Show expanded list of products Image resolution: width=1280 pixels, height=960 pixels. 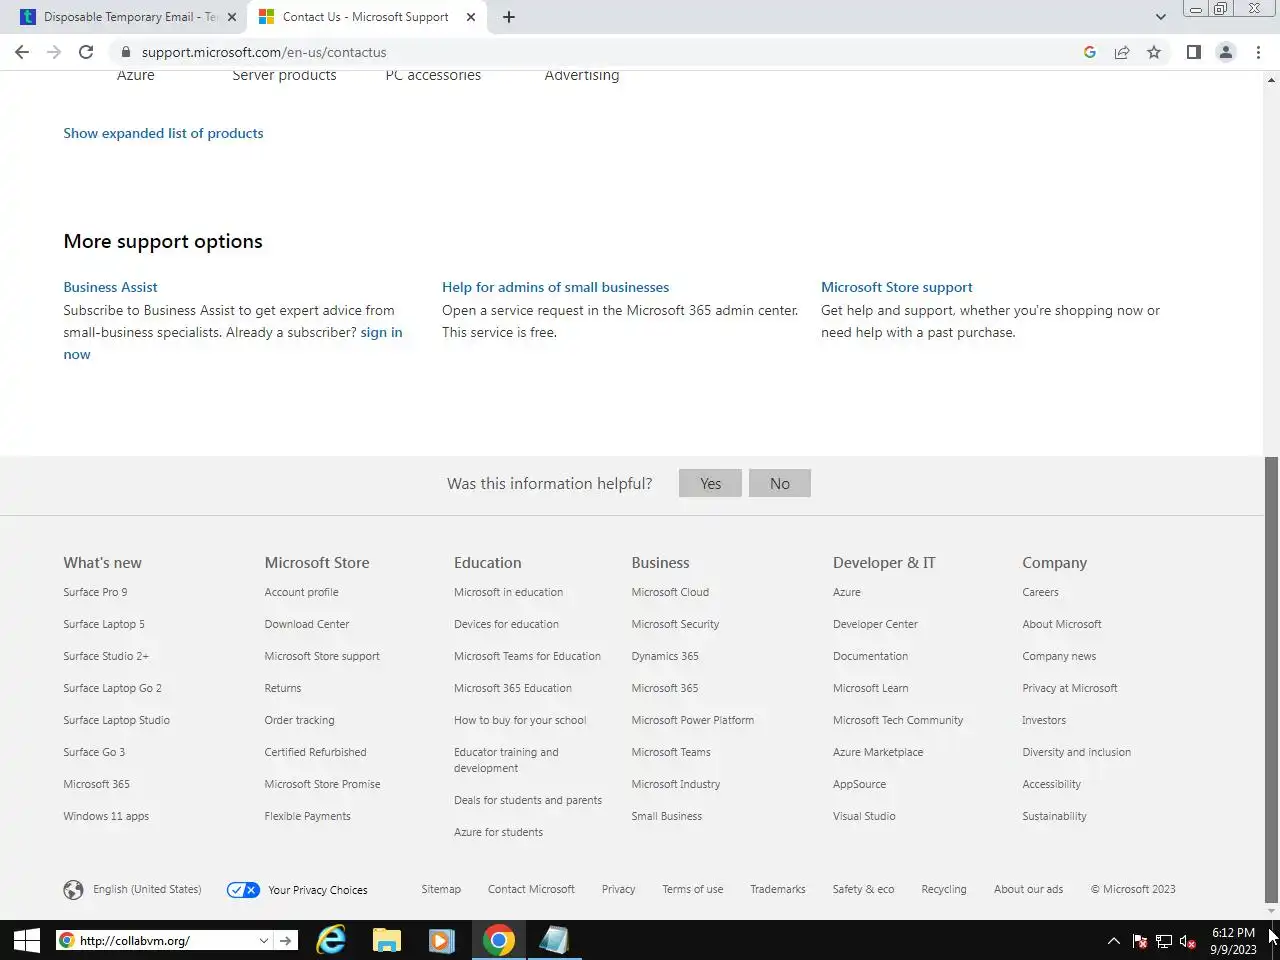163,133
